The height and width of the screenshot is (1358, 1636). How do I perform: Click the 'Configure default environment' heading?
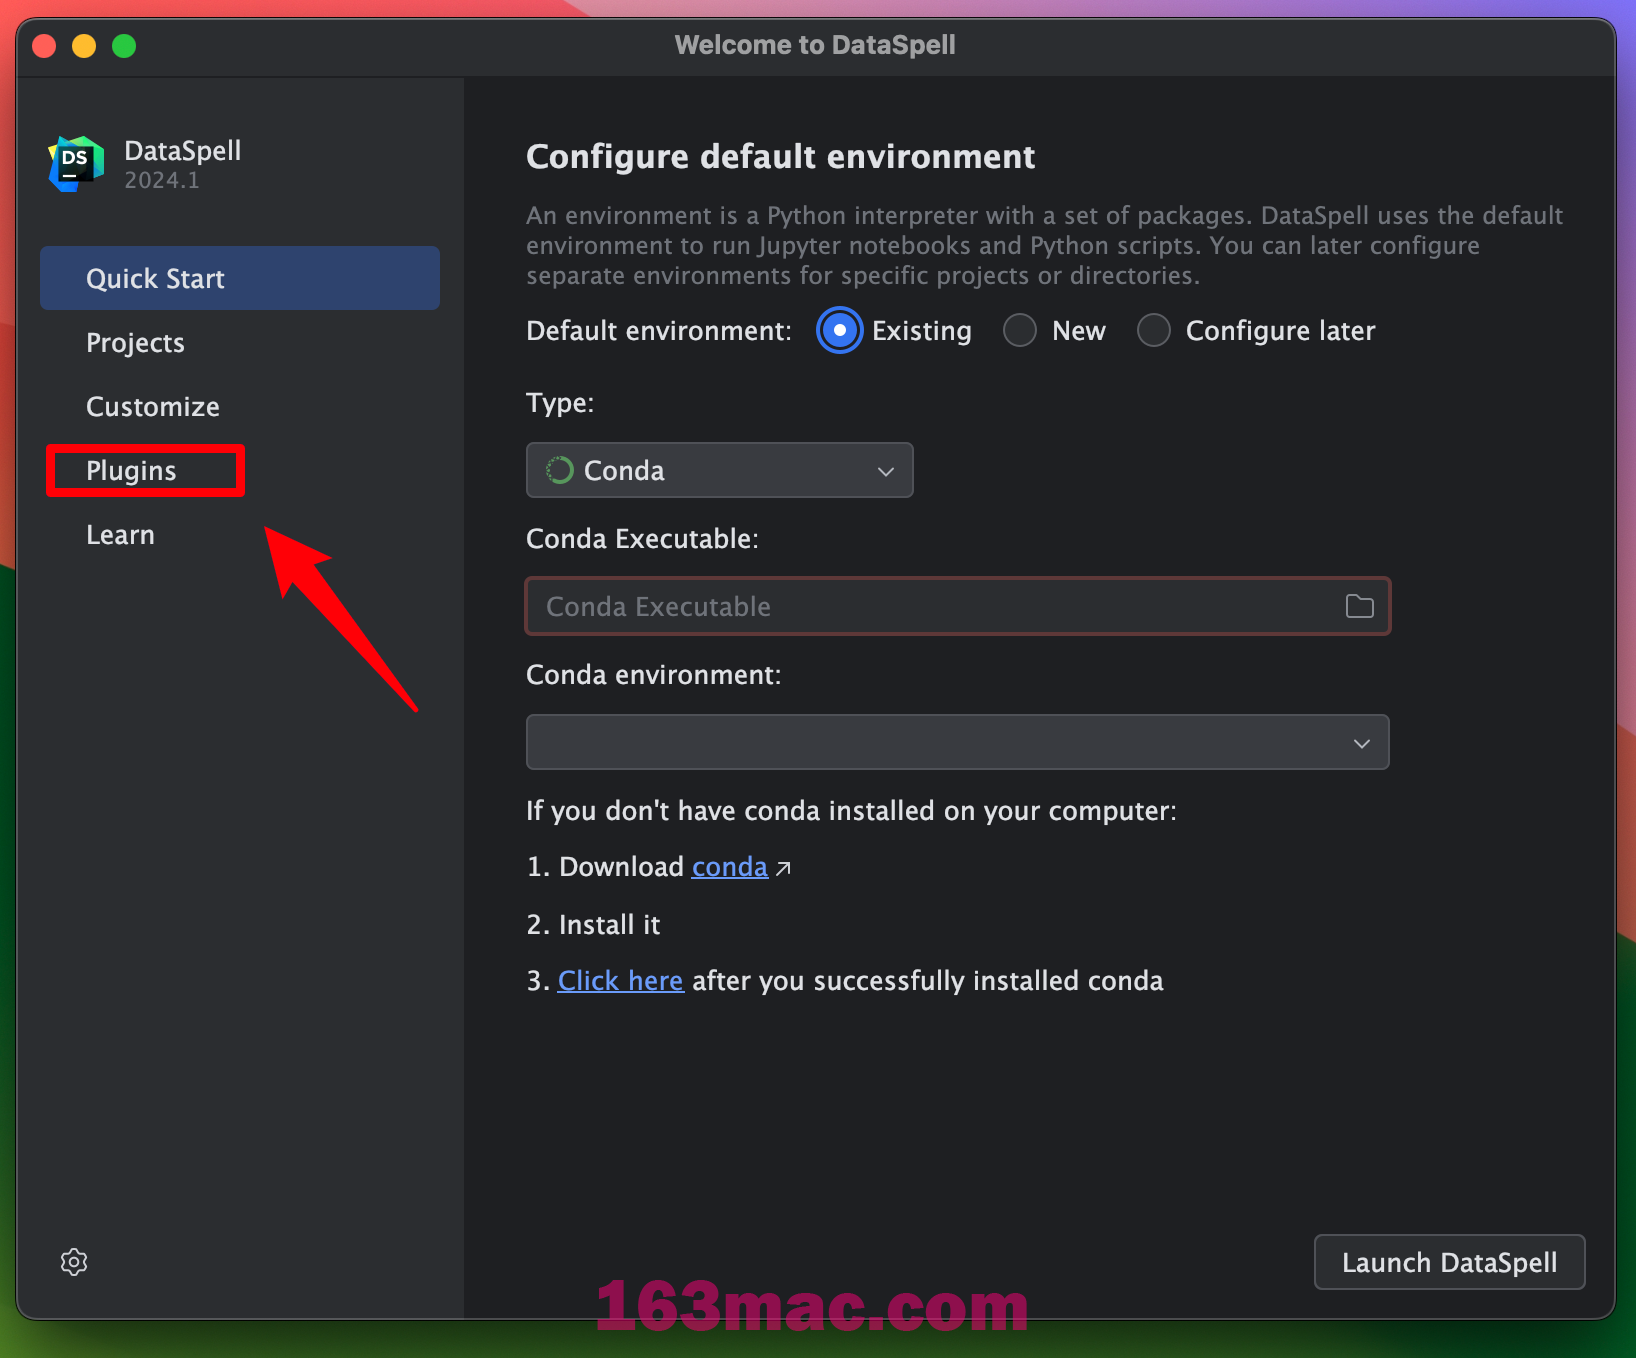pos(780,157)
